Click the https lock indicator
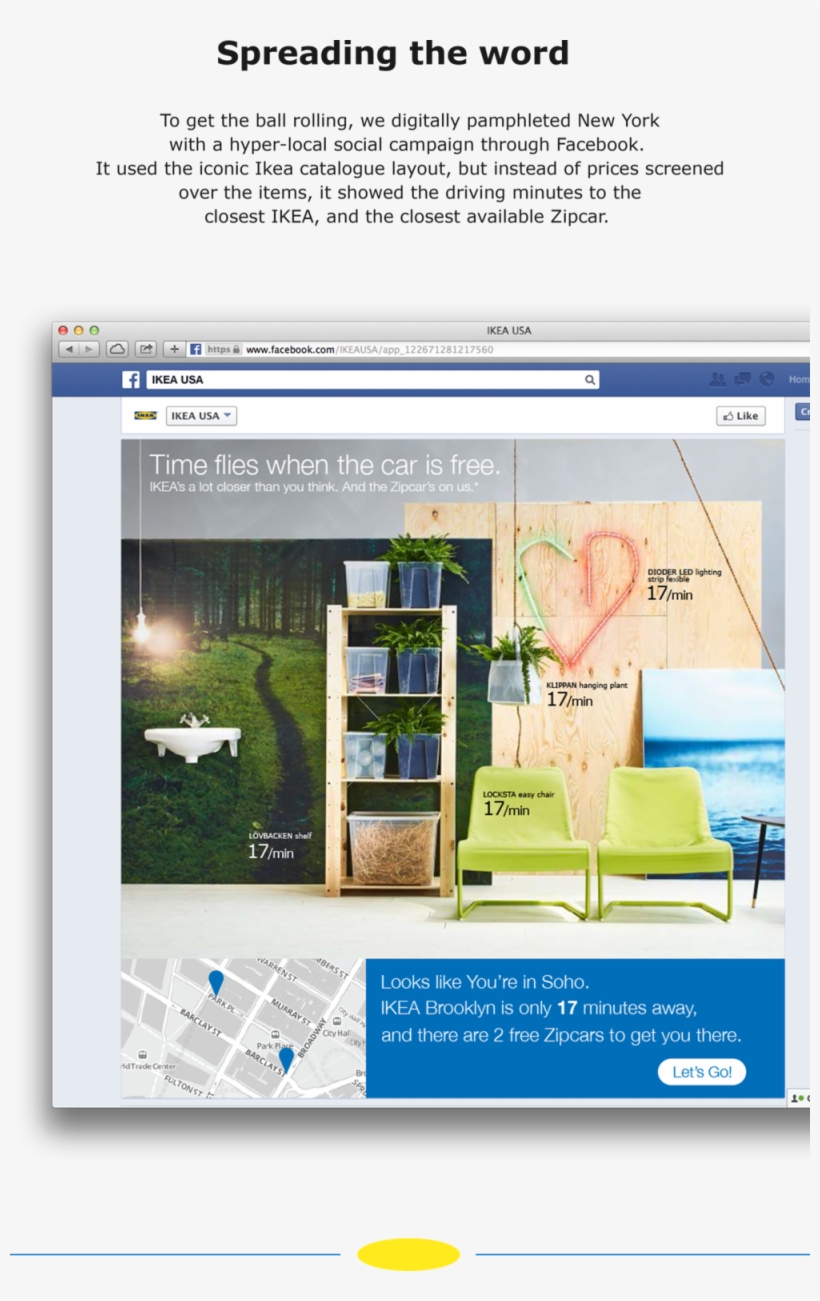The image size is (820, 1301). (x=224, y=349)
